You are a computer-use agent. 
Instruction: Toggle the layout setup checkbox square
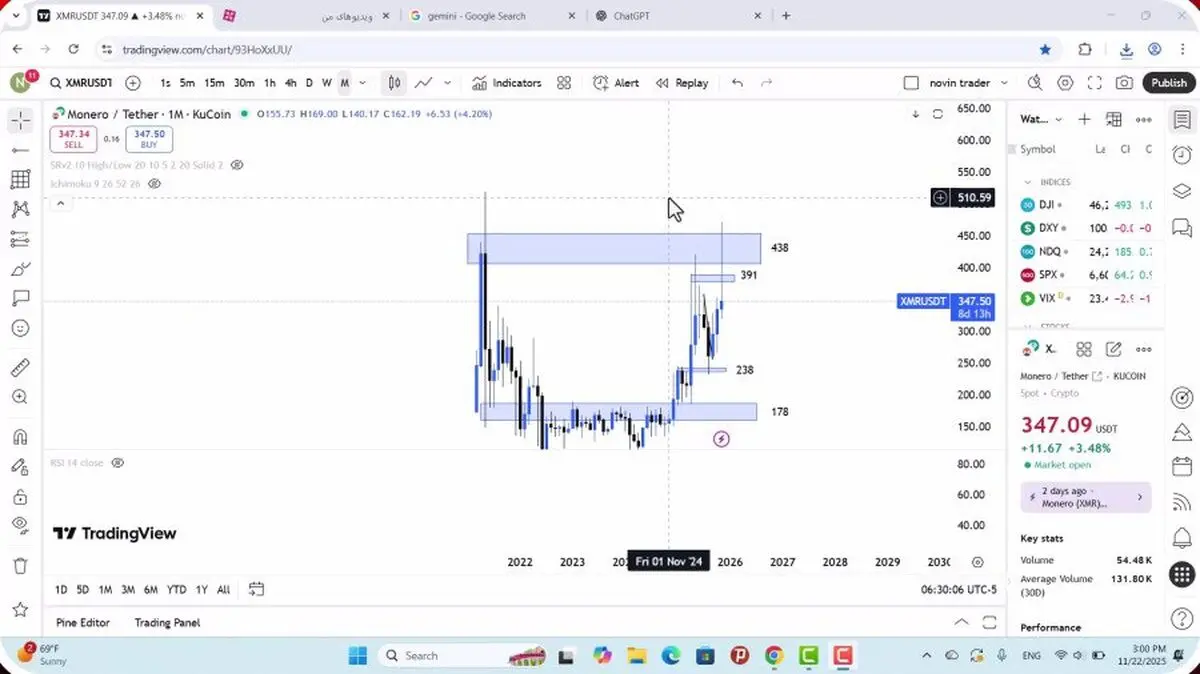coord(910,83)
